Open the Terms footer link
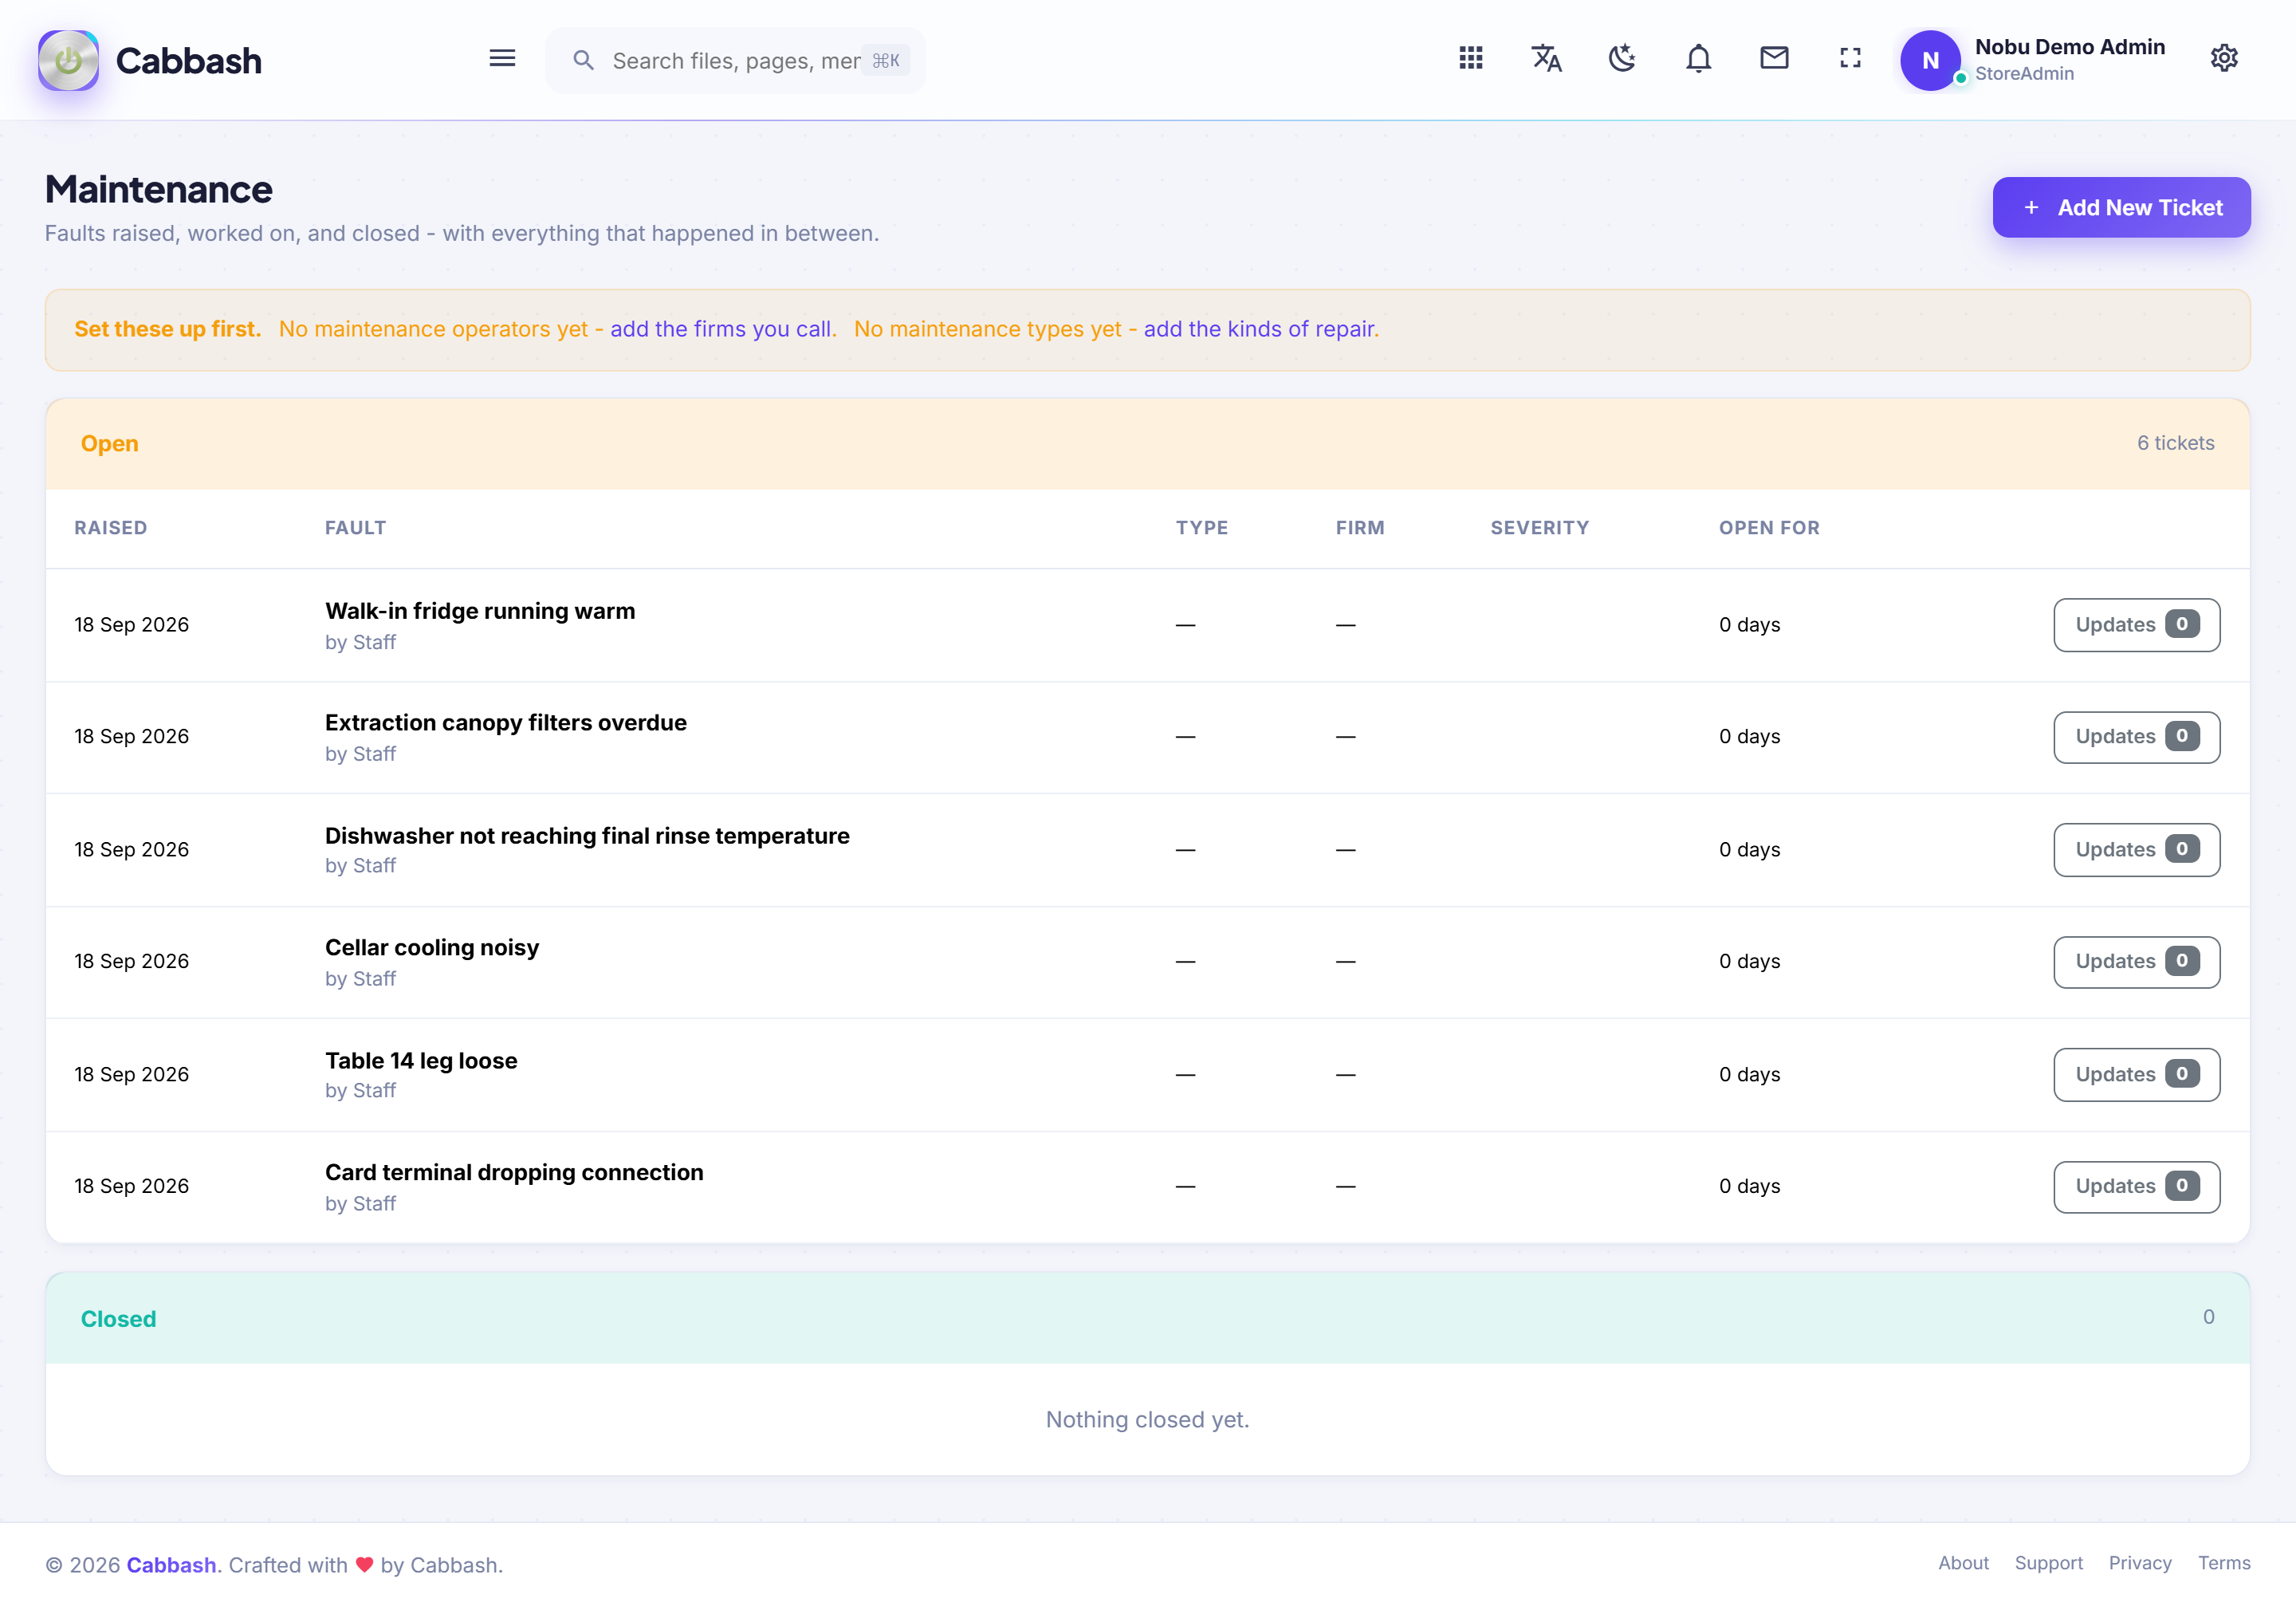This screenshot has width=2296, height=1606. [2224, 1563]
